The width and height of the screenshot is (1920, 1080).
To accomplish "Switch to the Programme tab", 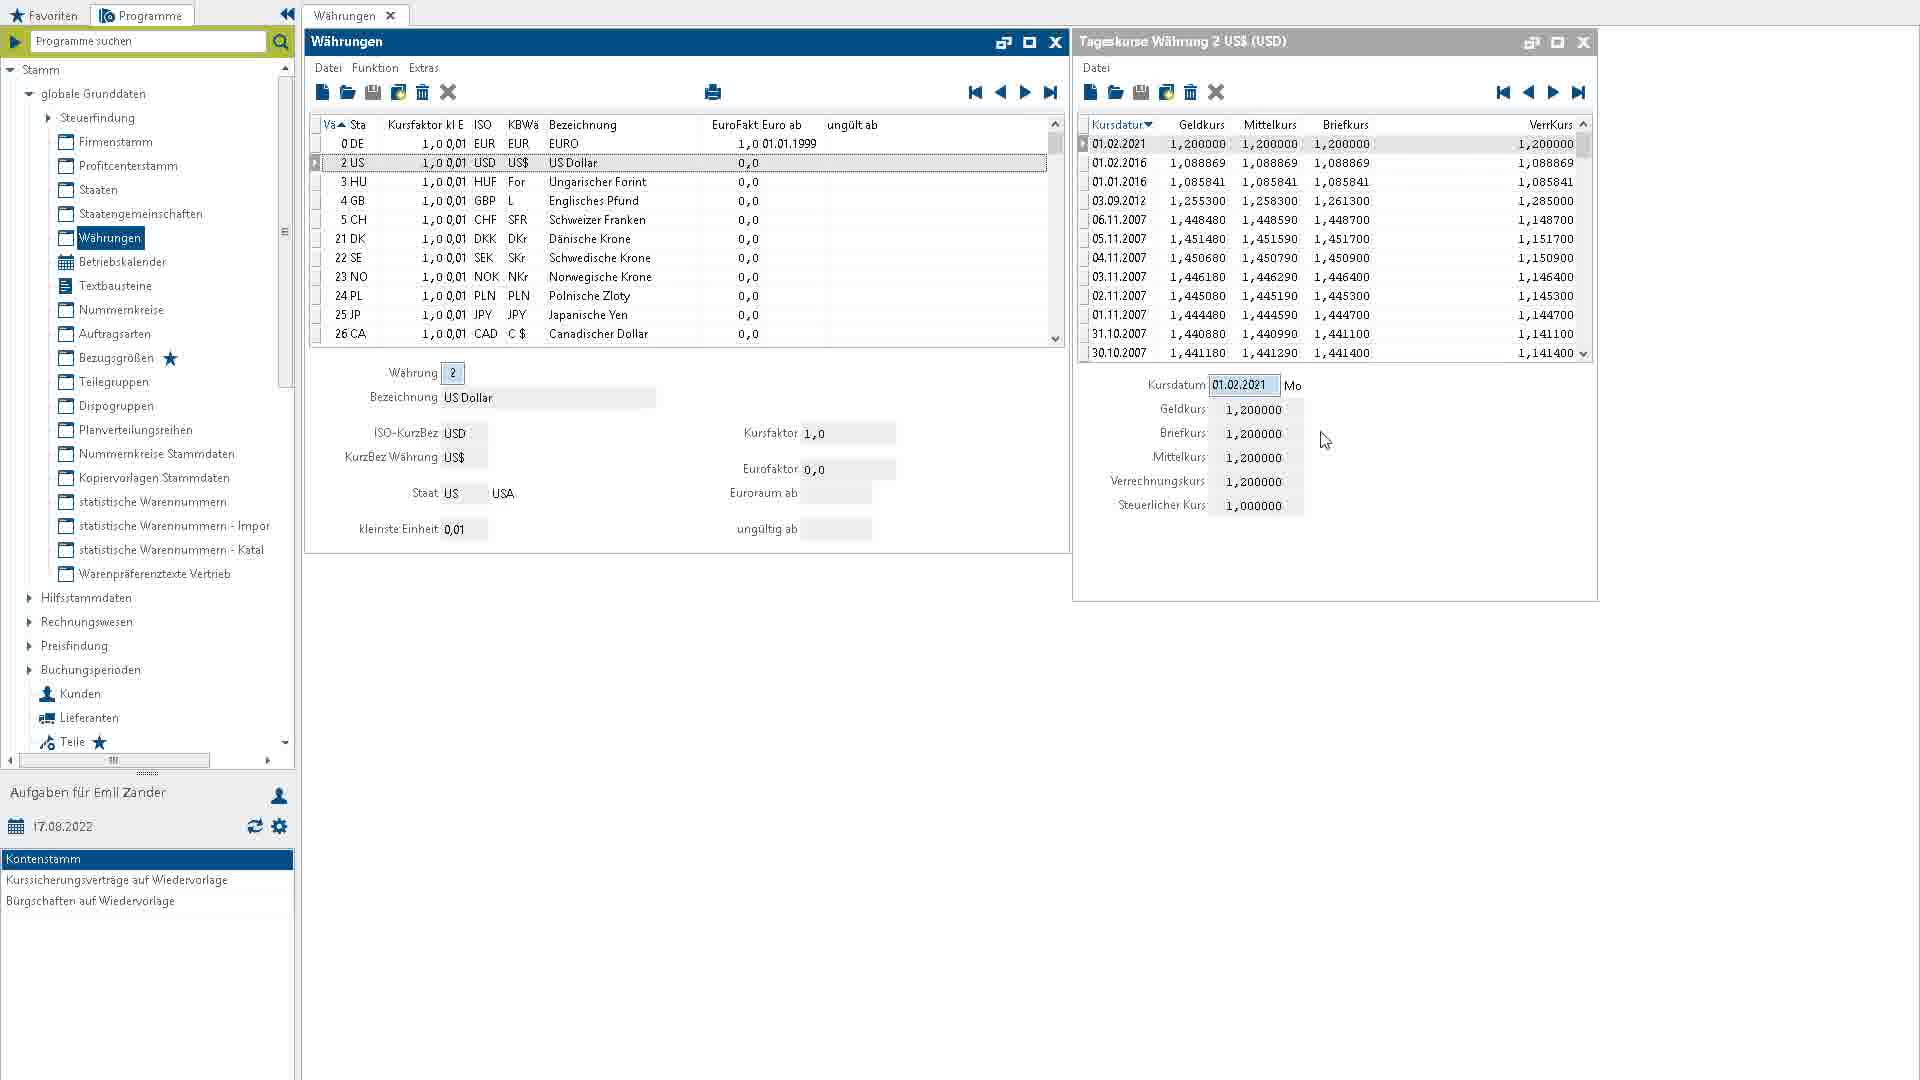I will click(141, 15).
